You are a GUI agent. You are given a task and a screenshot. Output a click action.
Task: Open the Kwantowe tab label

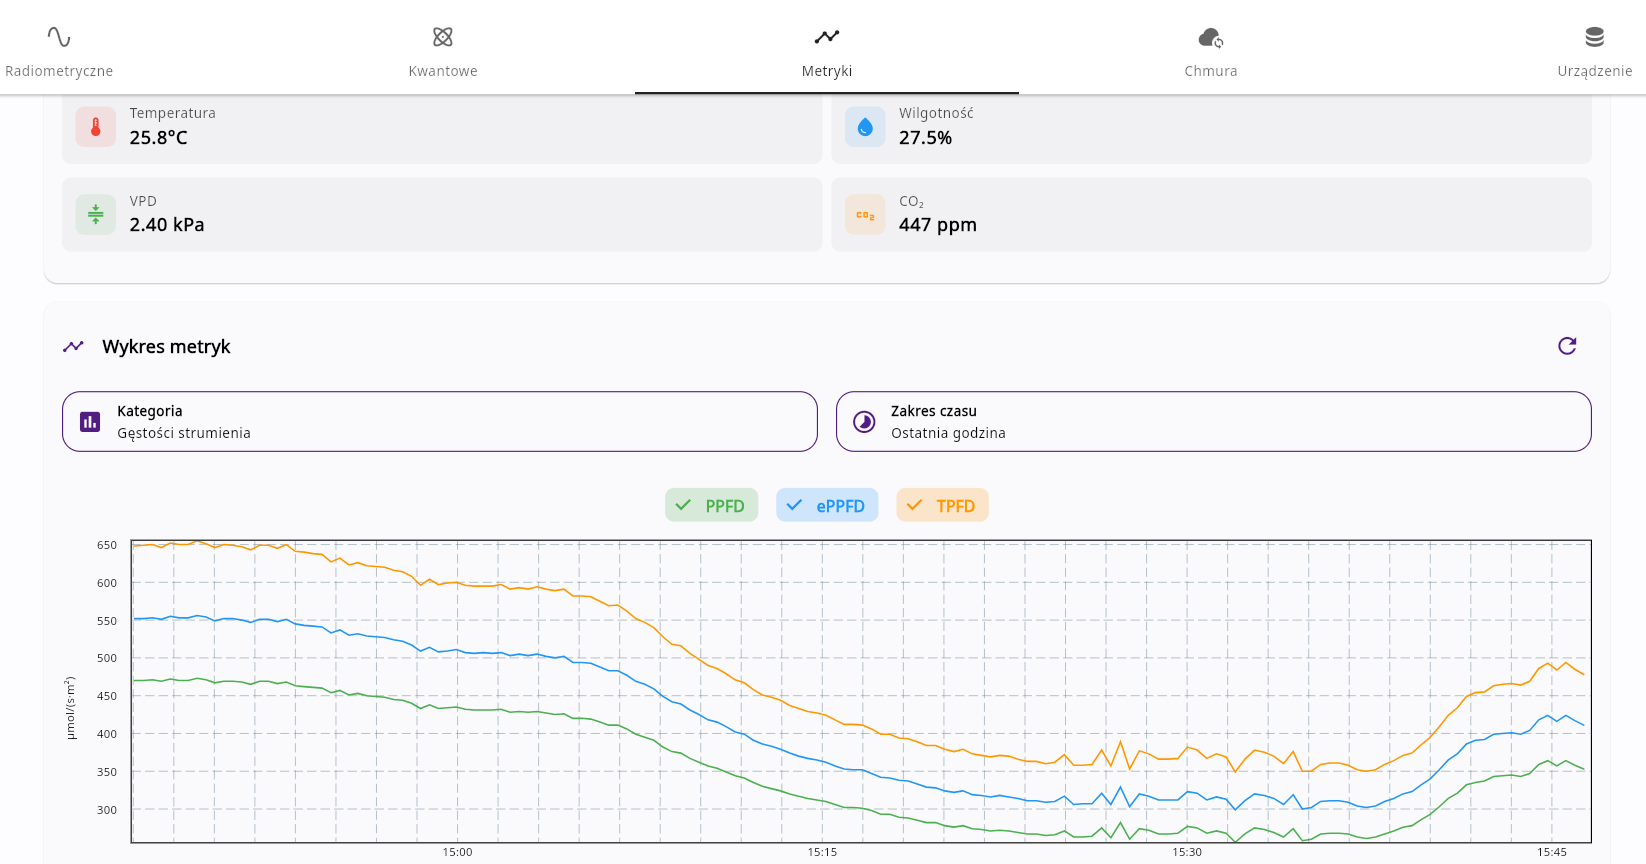pos(443,71)
